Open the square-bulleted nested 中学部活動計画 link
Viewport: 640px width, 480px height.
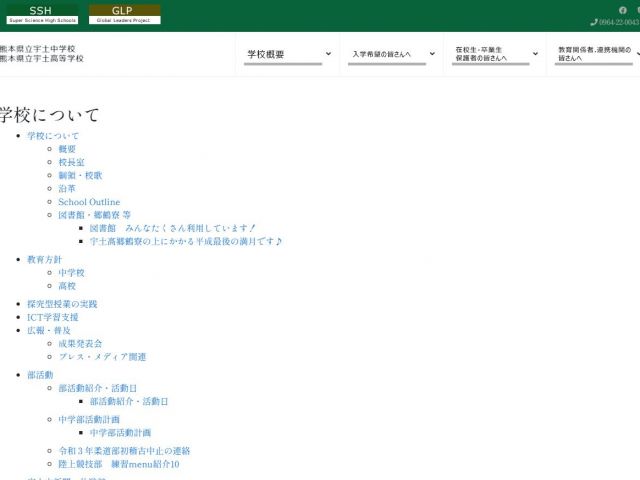click(x=120, y=433)
